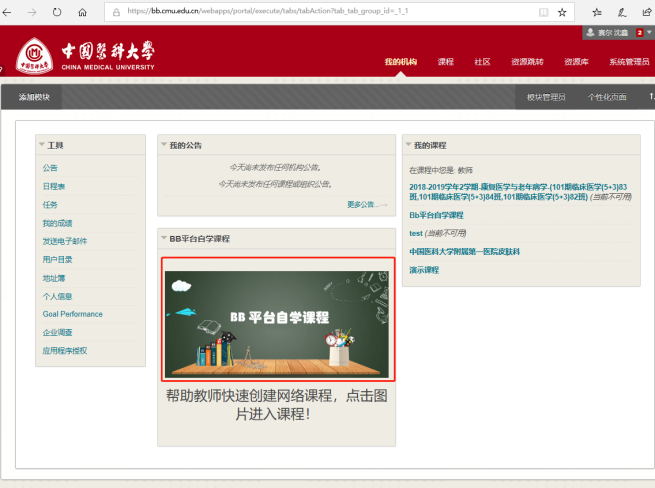Image resolution: width=655 pixels, height=488 pixels.
Task: Collapse the 我的公告 module
Action: click(163, 145)
